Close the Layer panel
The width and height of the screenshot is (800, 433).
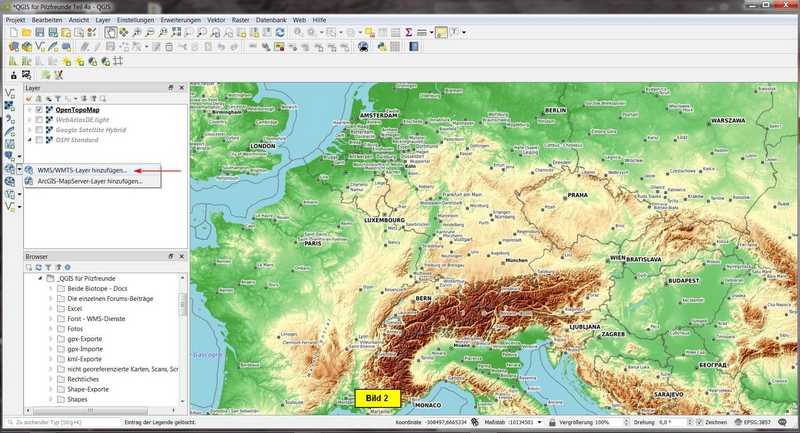click(182, 88)
